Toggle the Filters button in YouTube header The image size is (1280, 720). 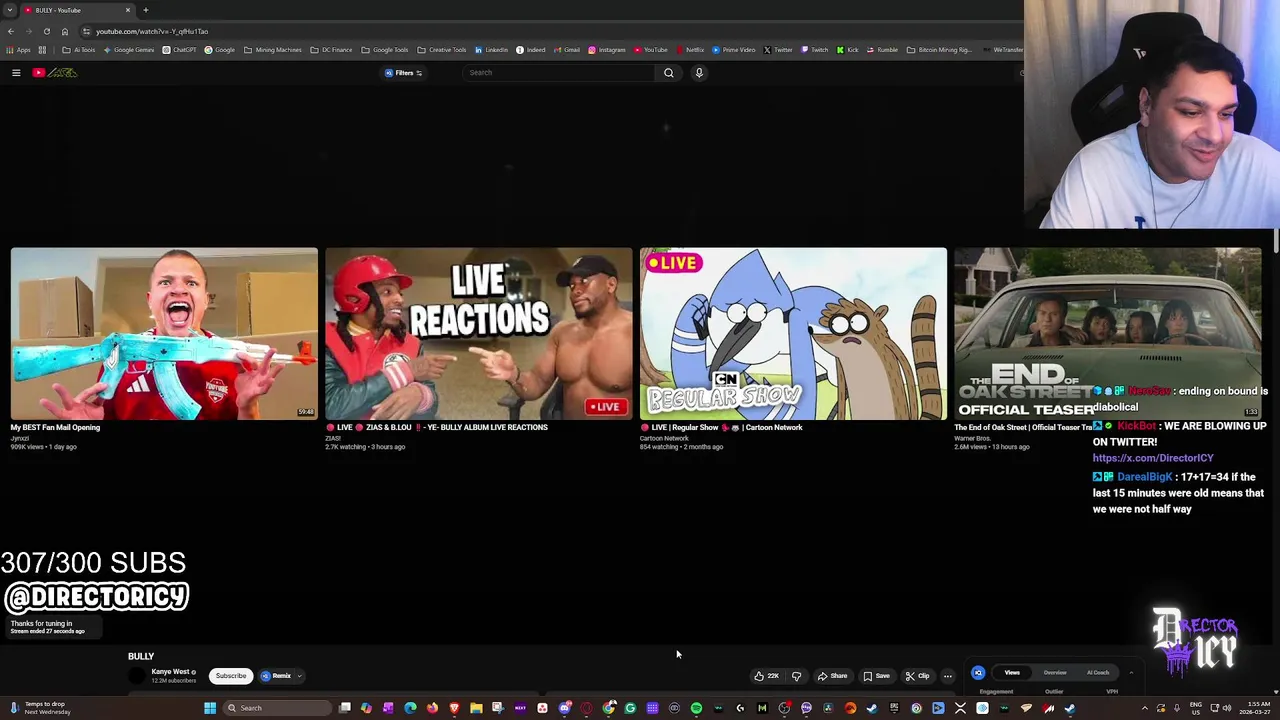[404, 72]
